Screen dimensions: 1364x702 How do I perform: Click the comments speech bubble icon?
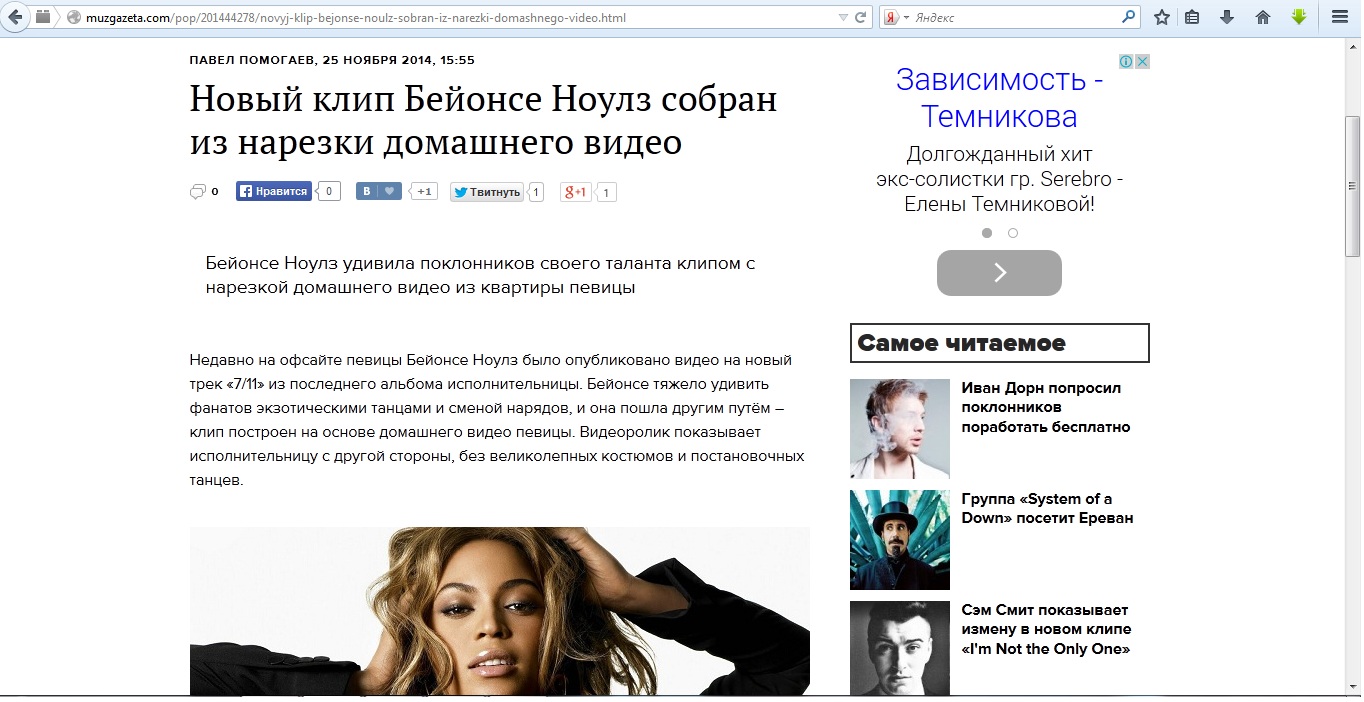click(197, 191)
